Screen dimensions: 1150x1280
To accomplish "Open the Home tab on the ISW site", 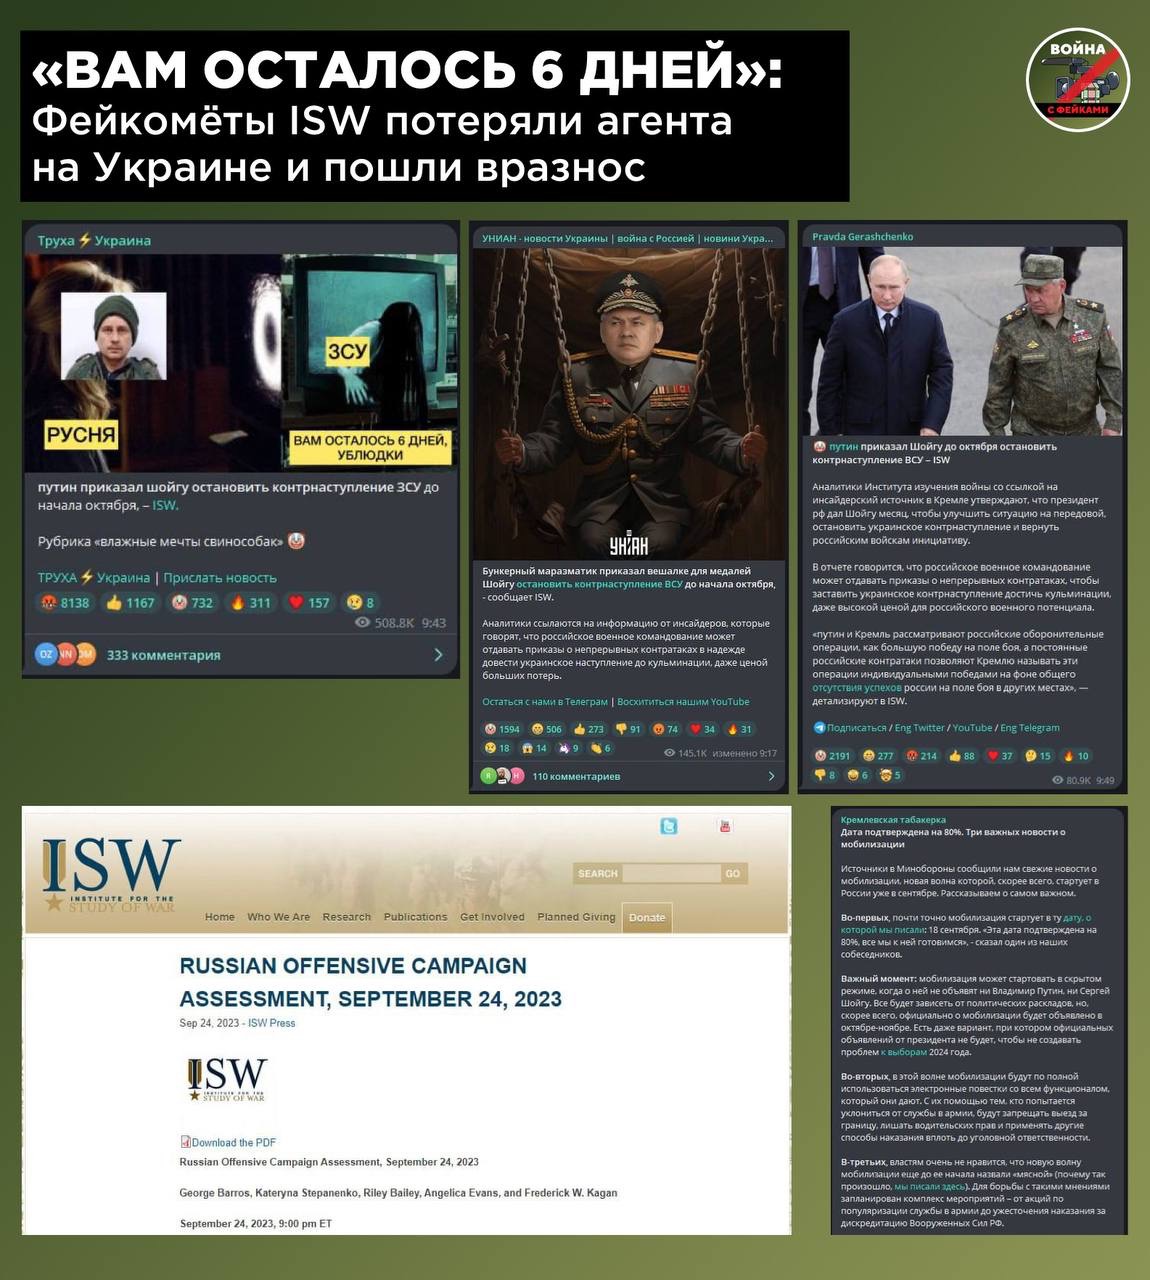I will pos(220,917).
